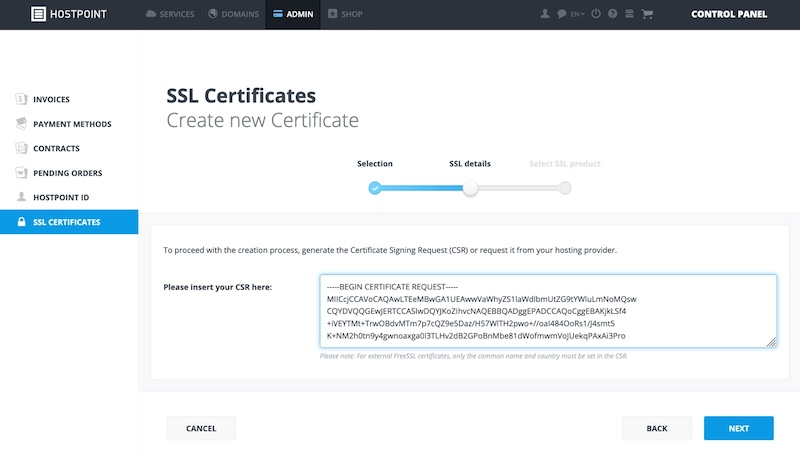
Task: Switch to the Admin tab
Action: [x=293, y=14]
